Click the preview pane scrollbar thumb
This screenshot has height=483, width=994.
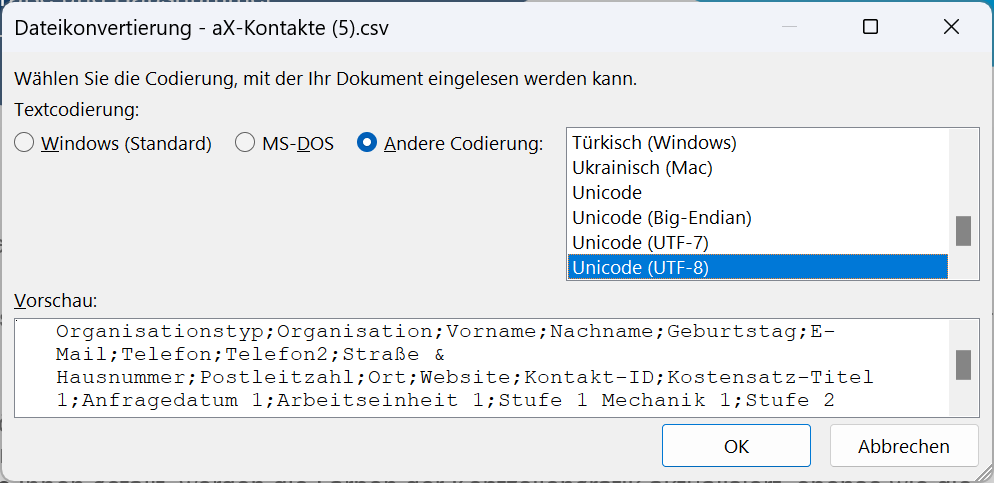point(963,364)
